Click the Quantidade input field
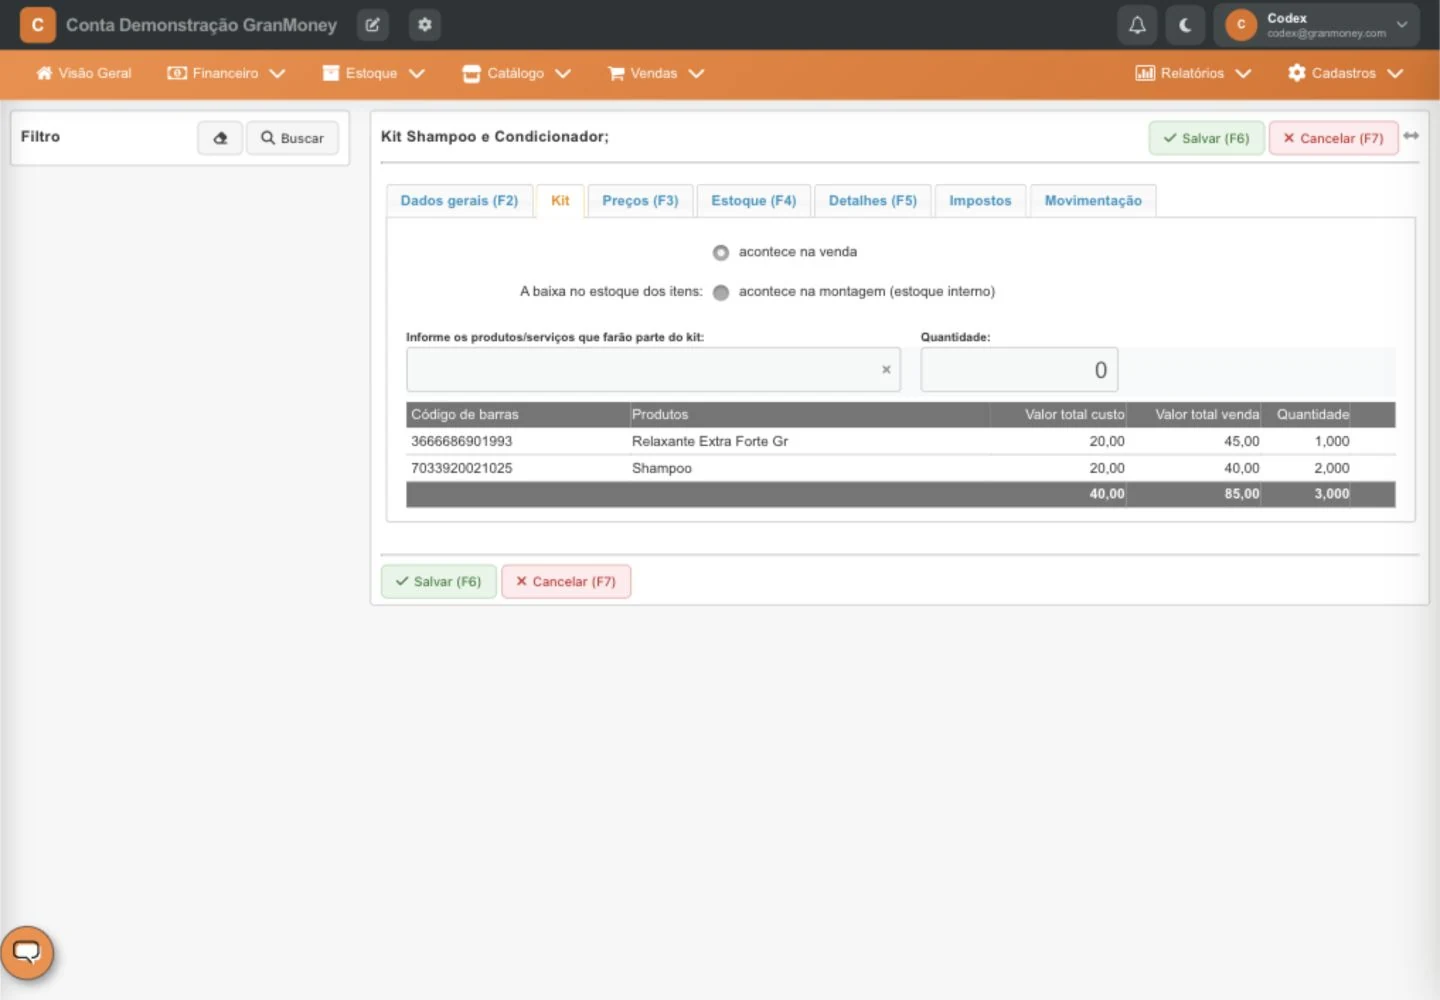 [1019, 370]
